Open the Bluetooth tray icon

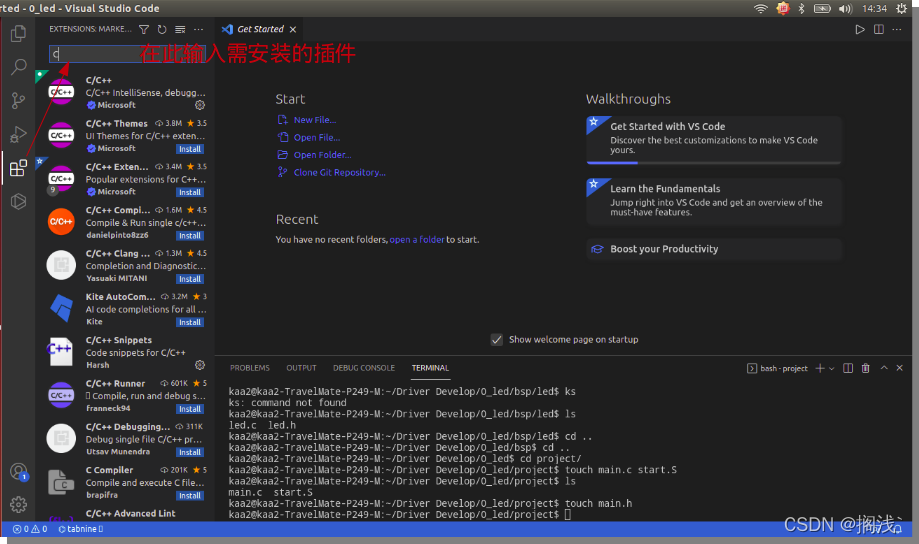pos(802,8)
